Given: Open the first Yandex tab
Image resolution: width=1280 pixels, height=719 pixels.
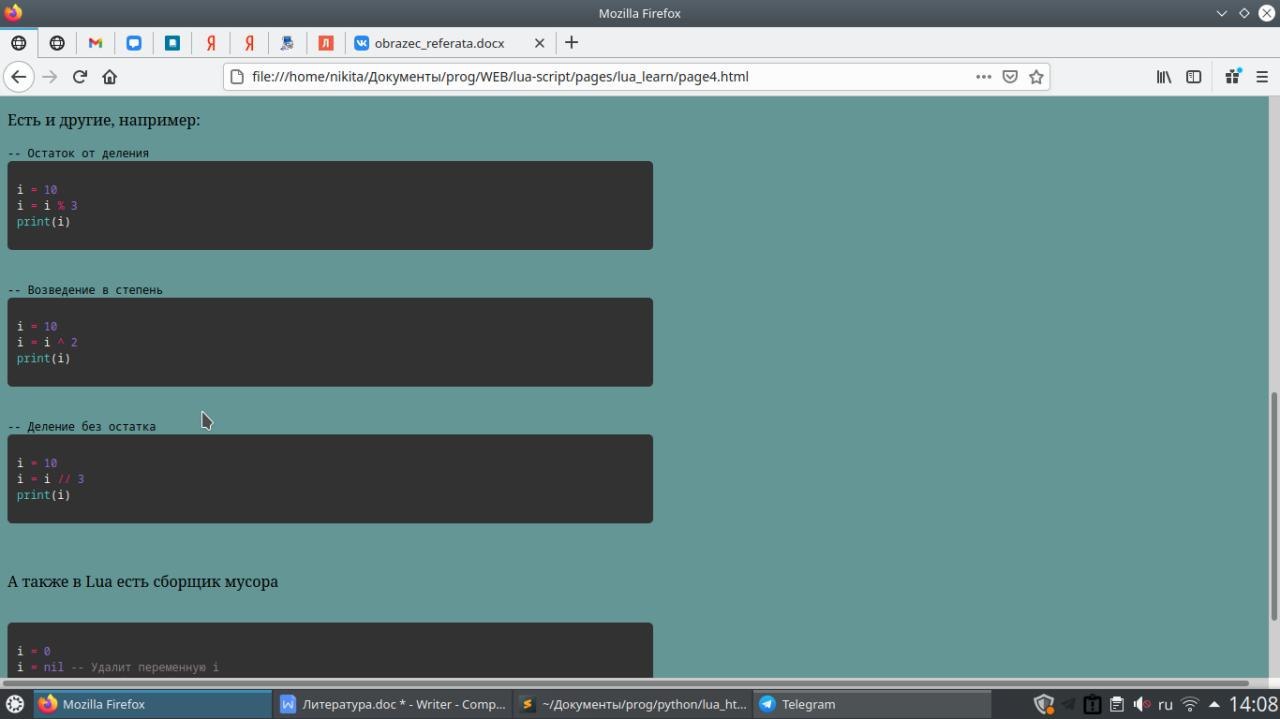Looking at the screenshot, I should tap(211, 43).
